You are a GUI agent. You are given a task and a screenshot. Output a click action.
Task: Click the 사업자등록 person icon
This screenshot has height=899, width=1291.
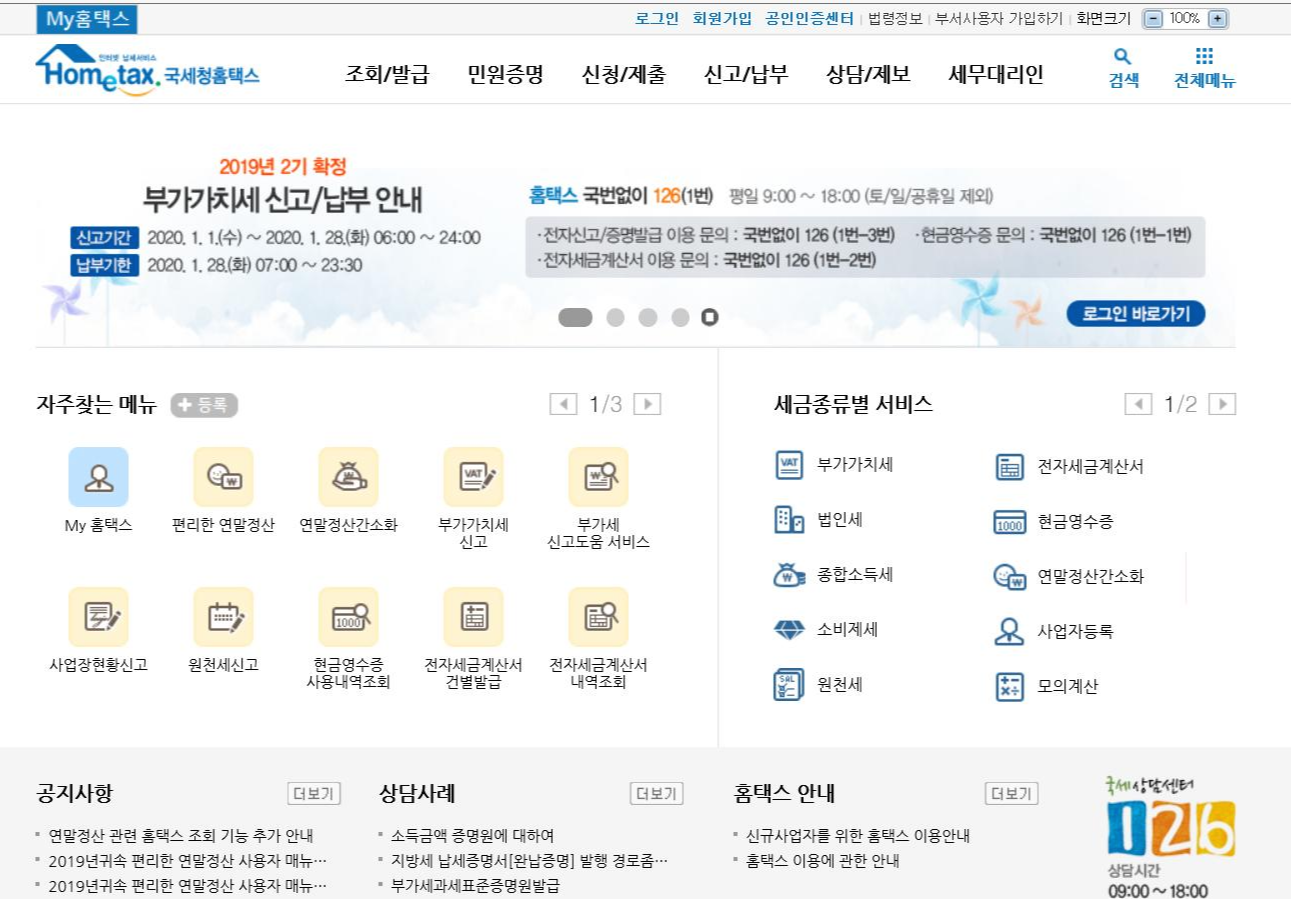point(1009,631)
